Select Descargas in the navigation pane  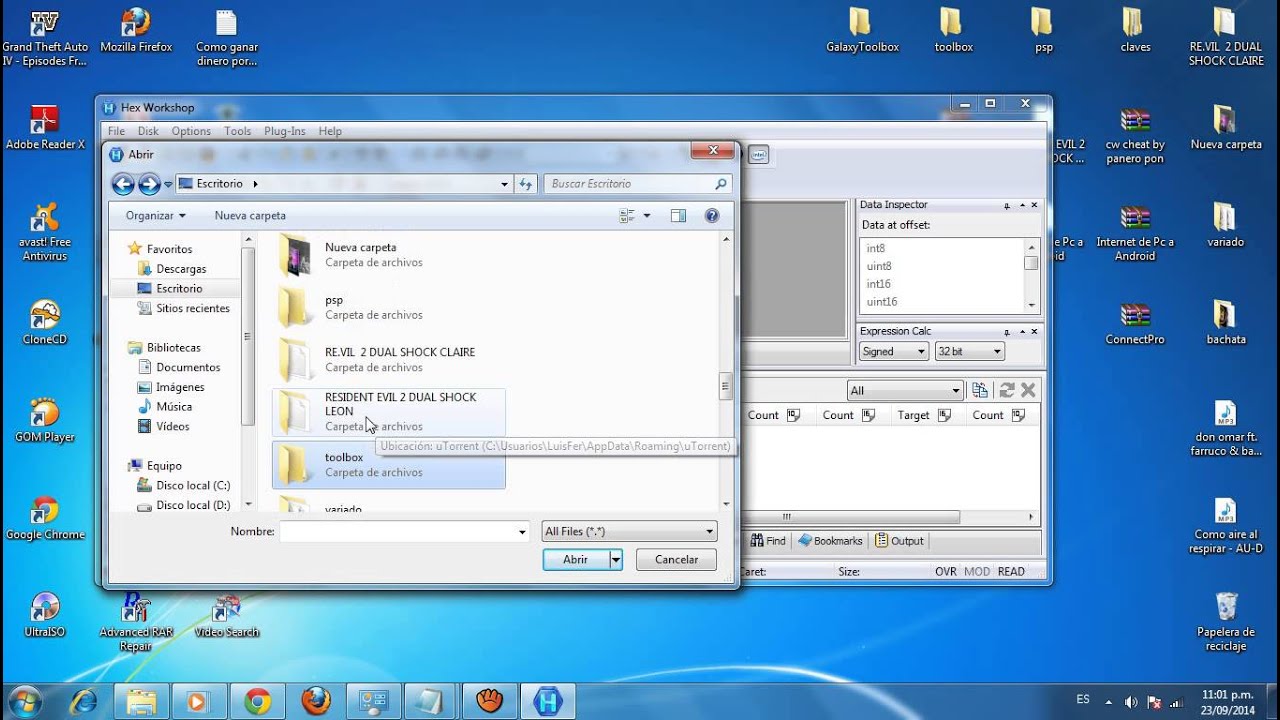181,269
